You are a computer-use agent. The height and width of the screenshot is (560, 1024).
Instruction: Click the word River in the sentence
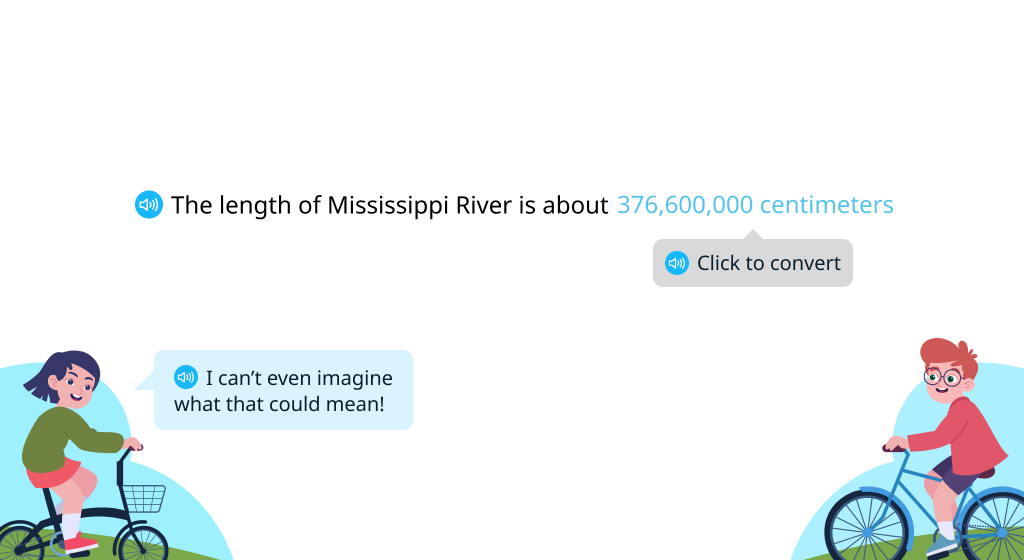point(484,205)
